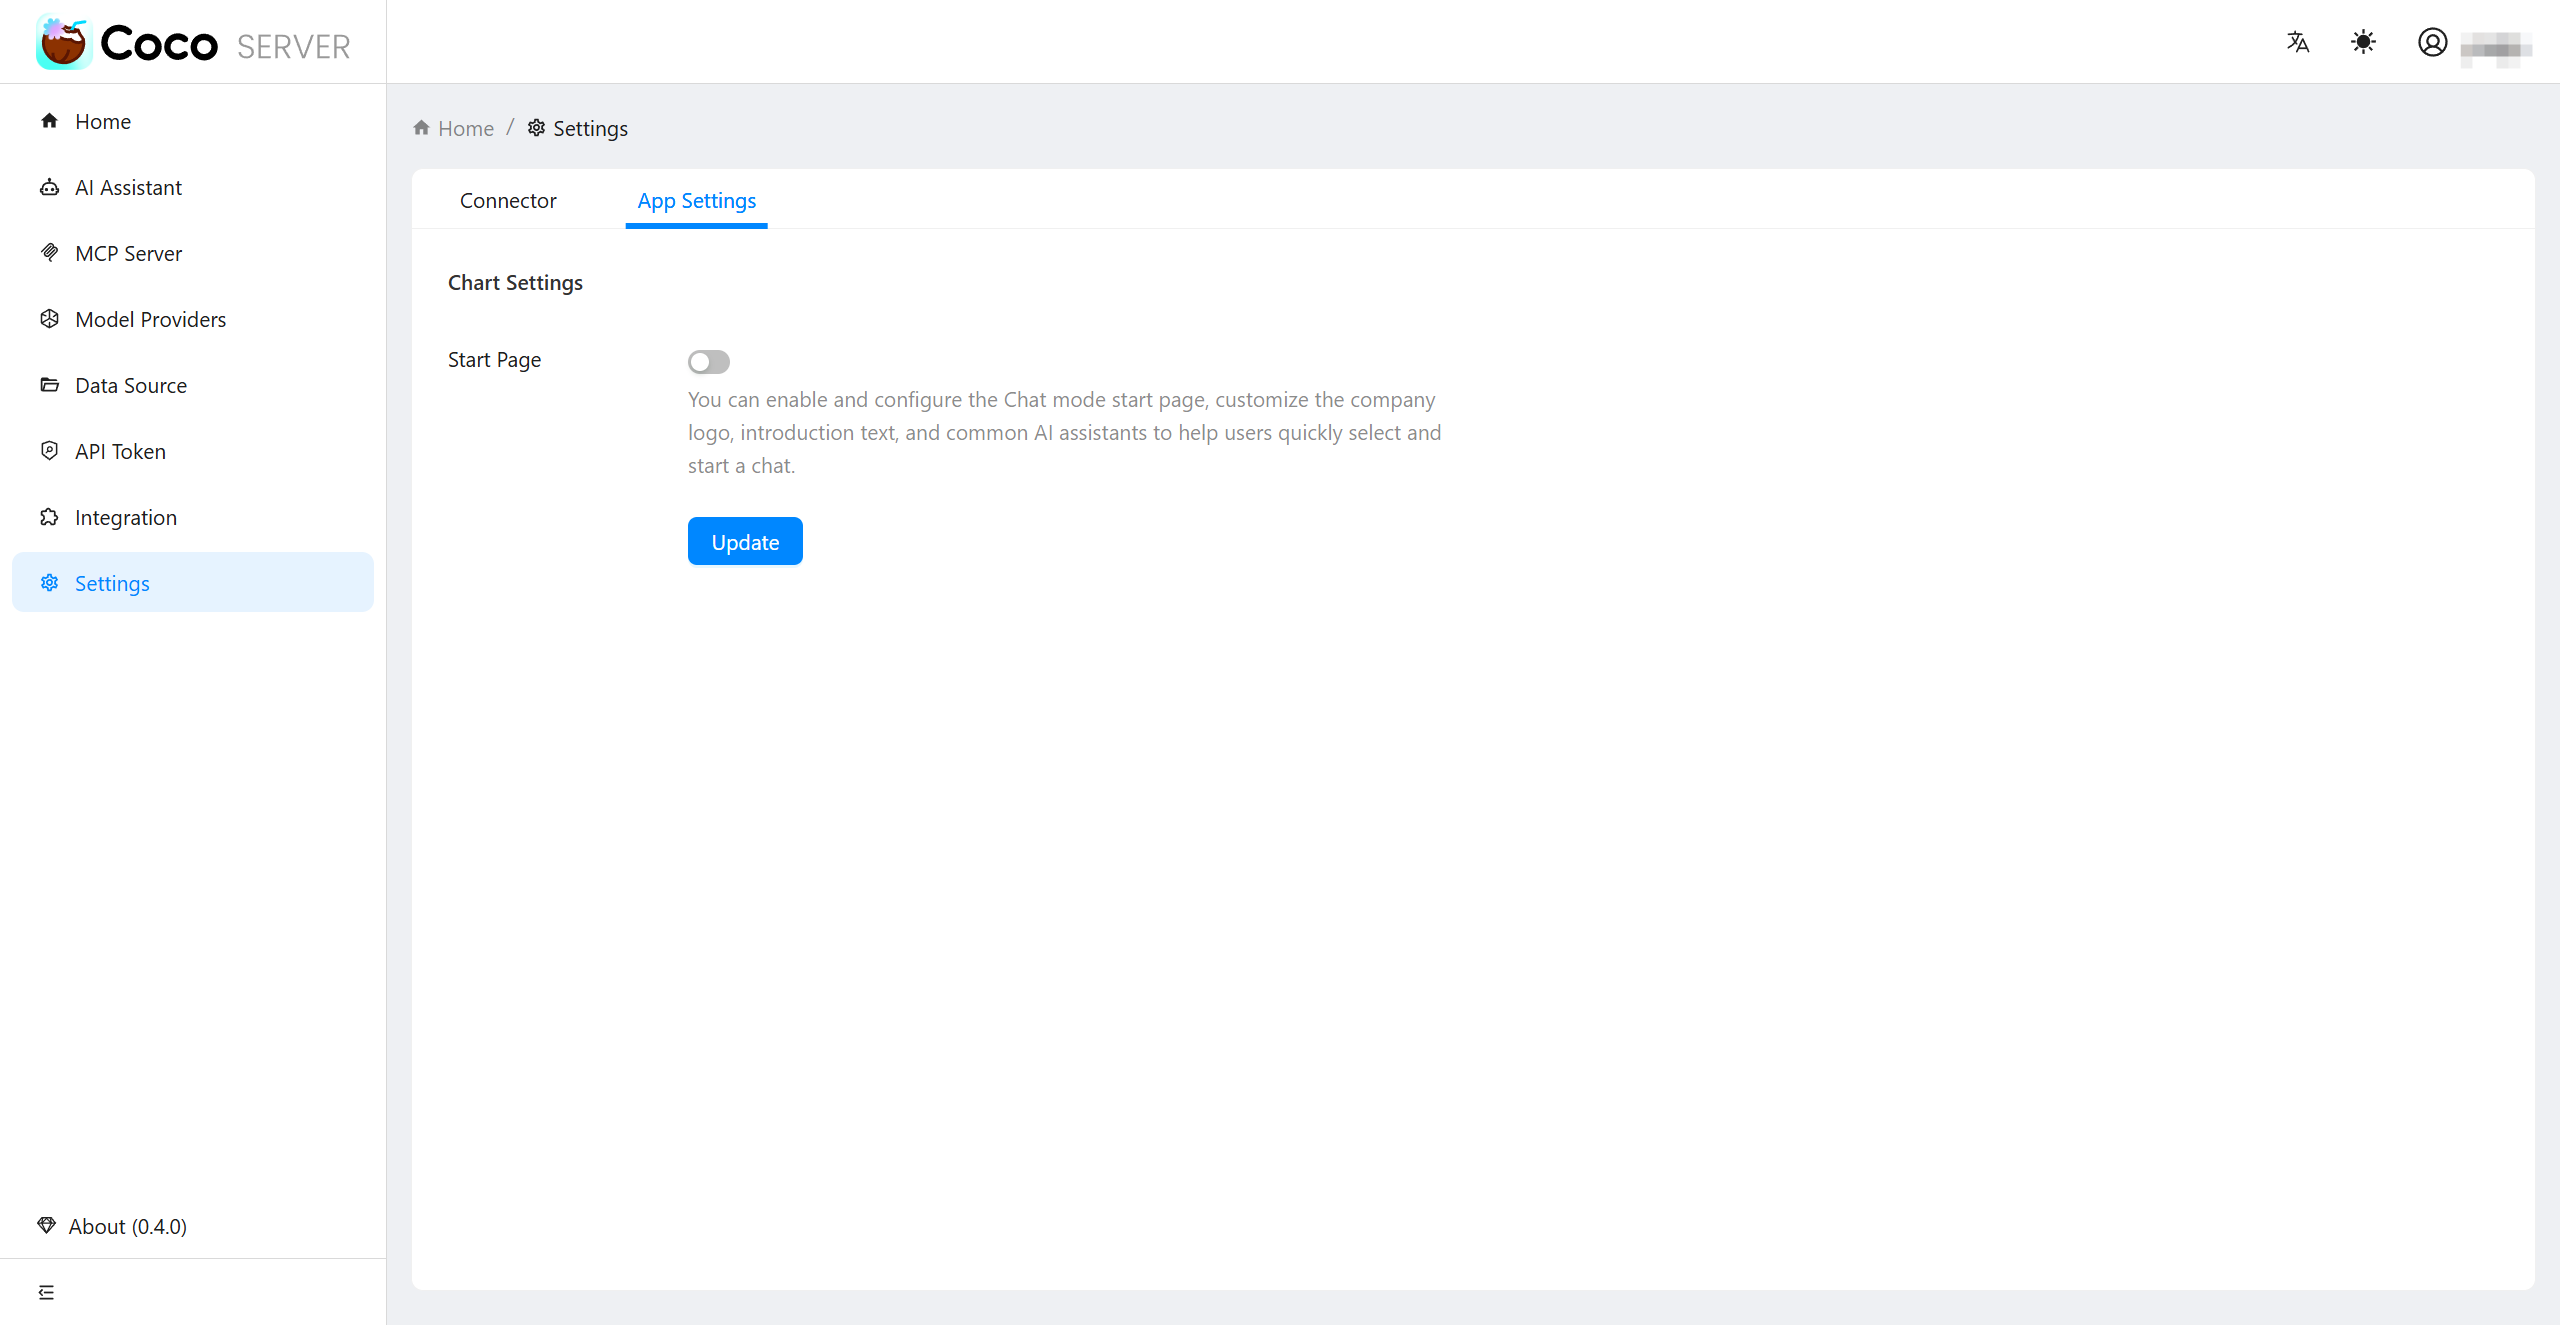2560x1325 pixels.
Task: Click the breadcrumb Settings gear icon
Action: pos(537,128)
